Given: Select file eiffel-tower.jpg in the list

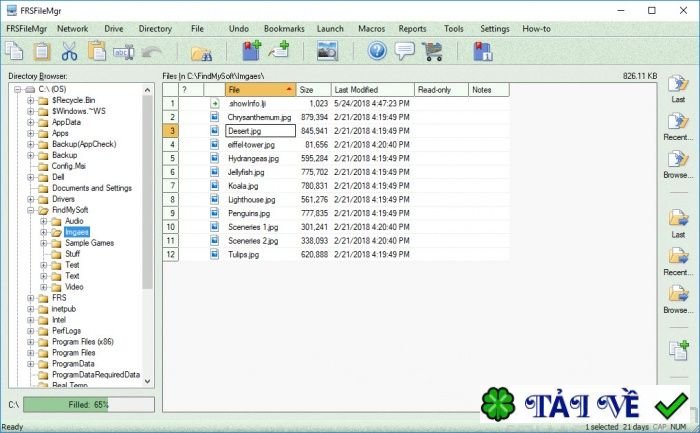Looking at the screenshot, I should tap(251, 145).
